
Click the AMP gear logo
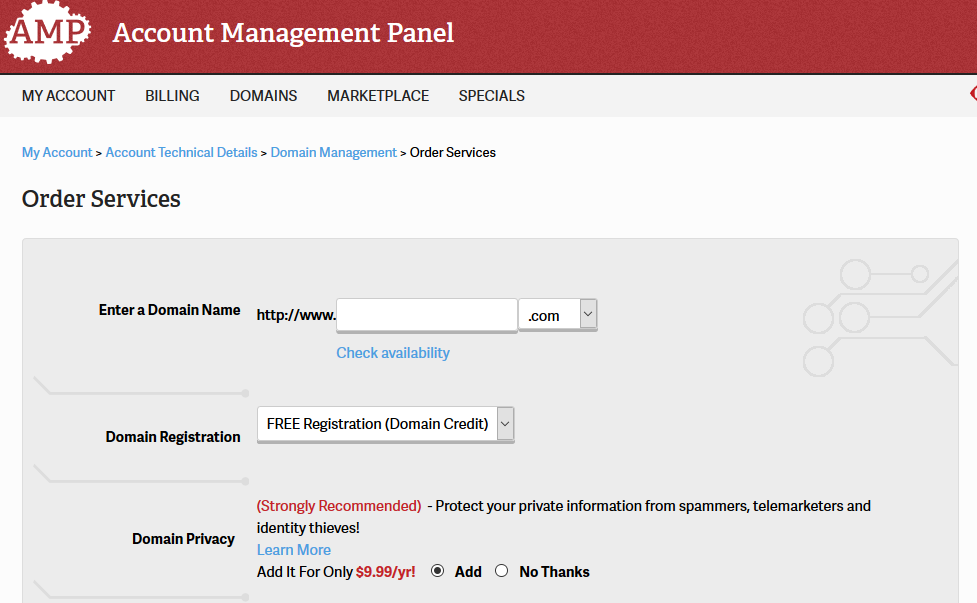pyautogui.click(x=47, y=32)
